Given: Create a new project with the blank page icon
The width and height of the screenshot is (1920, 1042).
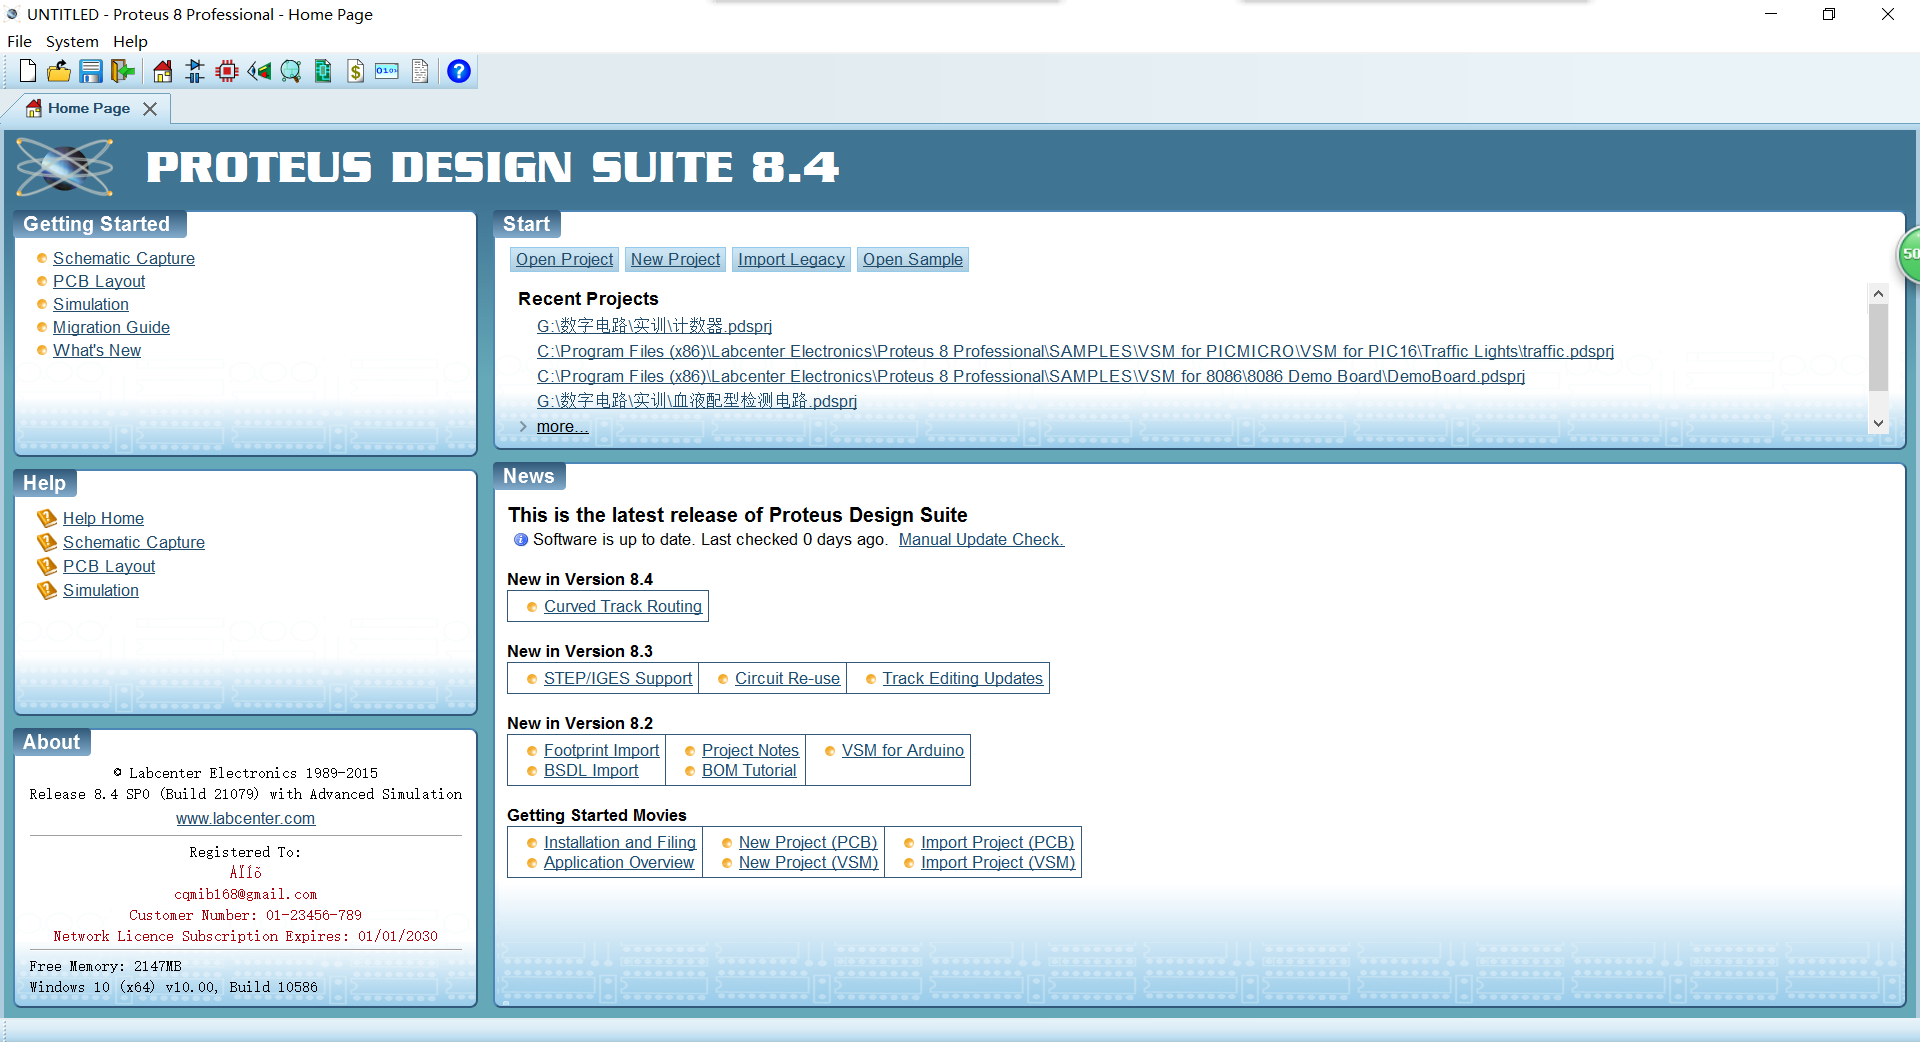Looking at the screenshot, I should [x=28, y=71].
